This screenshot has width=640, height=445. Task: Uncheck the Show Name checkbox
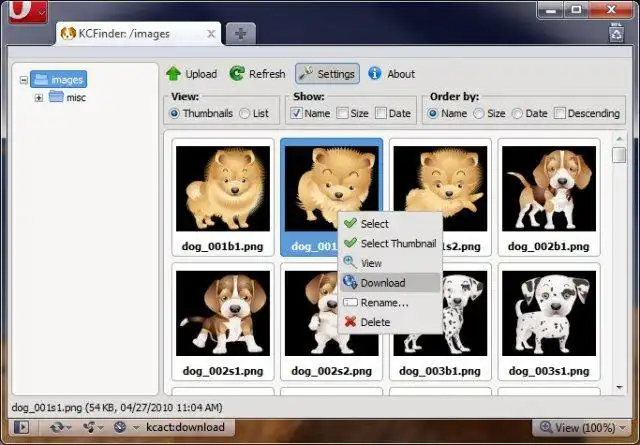point(296,113)
